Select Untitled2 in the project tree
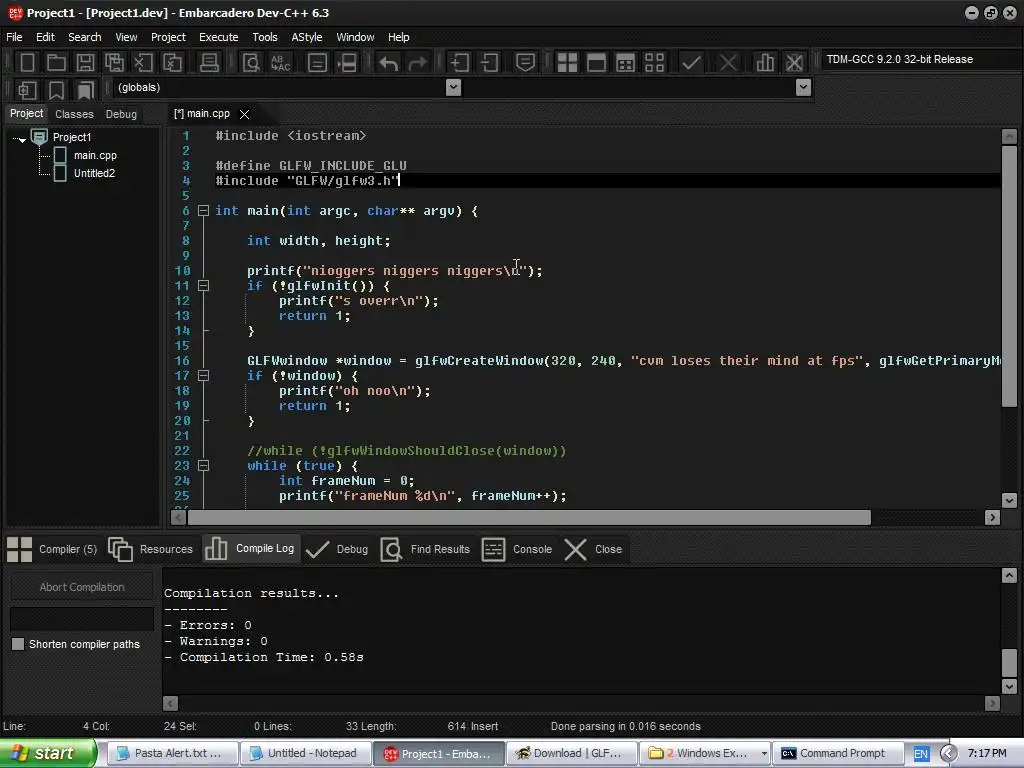 [94, 173]
